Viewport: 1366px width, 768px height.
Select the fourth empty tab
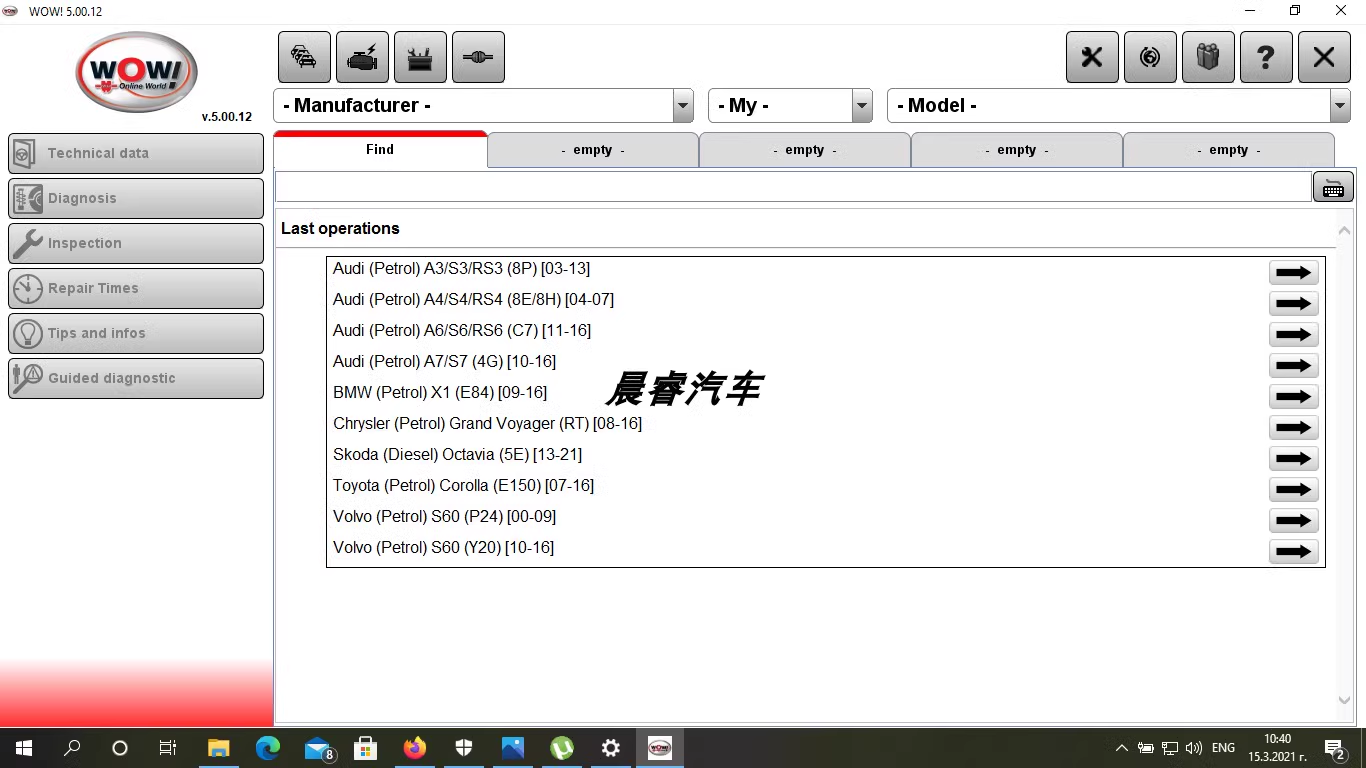pos(1229,150)
